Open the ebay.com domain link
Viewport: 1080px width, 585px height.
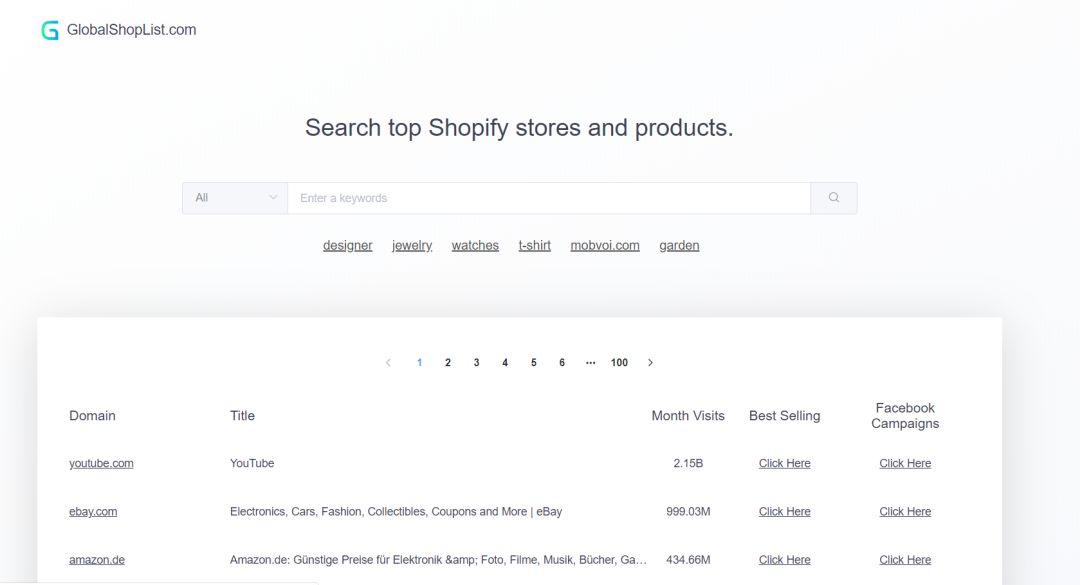tap(92, 511)
